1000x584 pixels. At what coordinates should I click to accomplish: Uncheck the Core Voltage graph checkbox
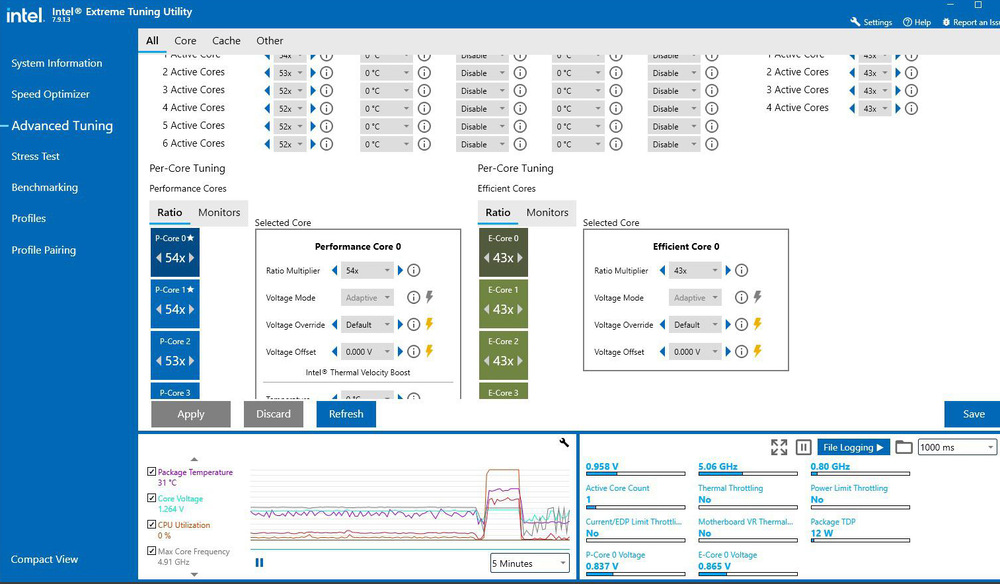coord(151,498)
